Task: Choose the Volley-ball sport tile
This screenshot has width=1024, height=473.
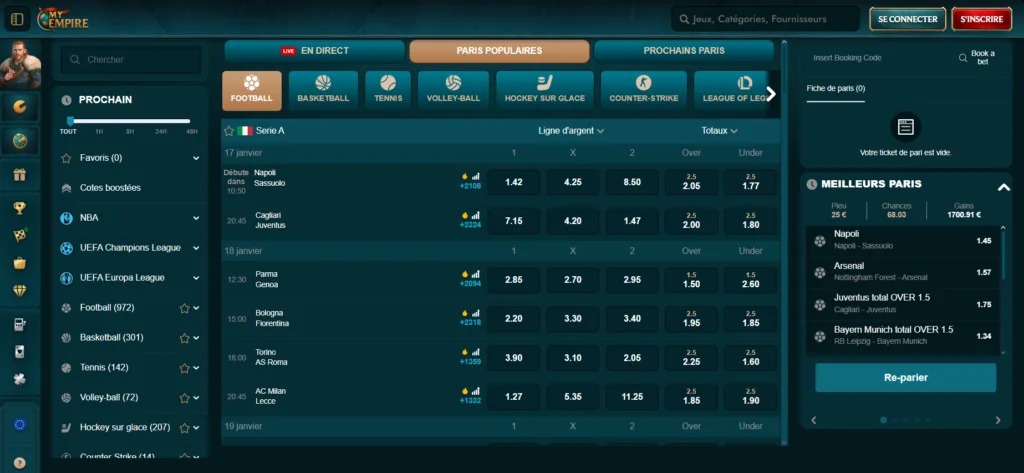Action: 453,89
